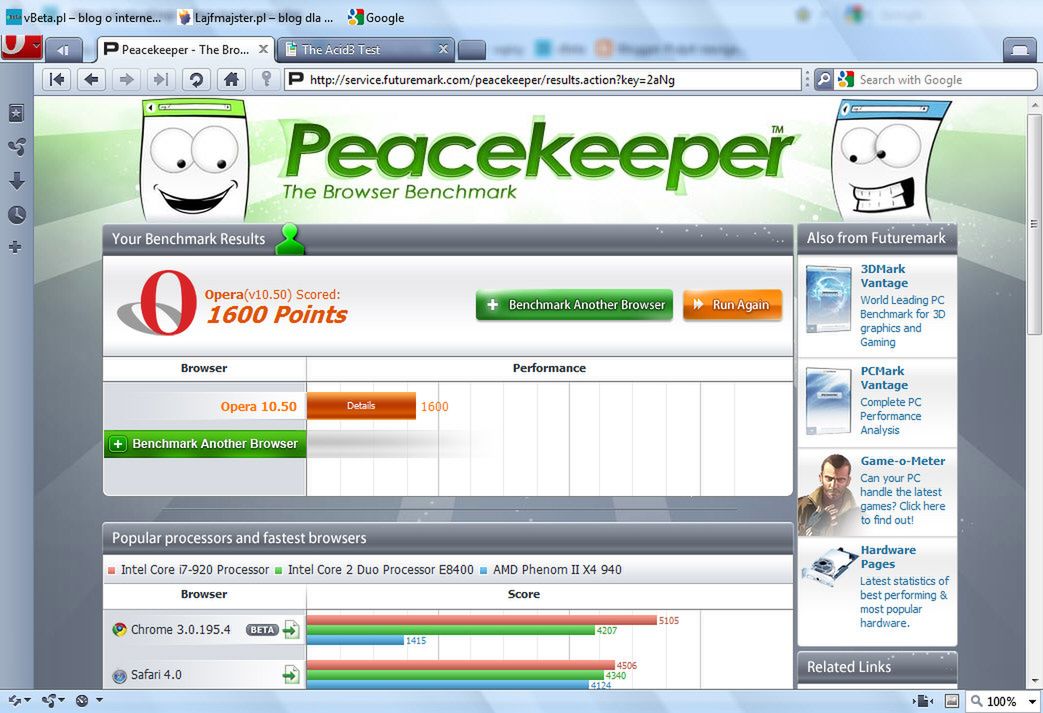This screenshot has width=1043, height=713.
Task: Close the Peacekeeper tab
Action: 263,49
